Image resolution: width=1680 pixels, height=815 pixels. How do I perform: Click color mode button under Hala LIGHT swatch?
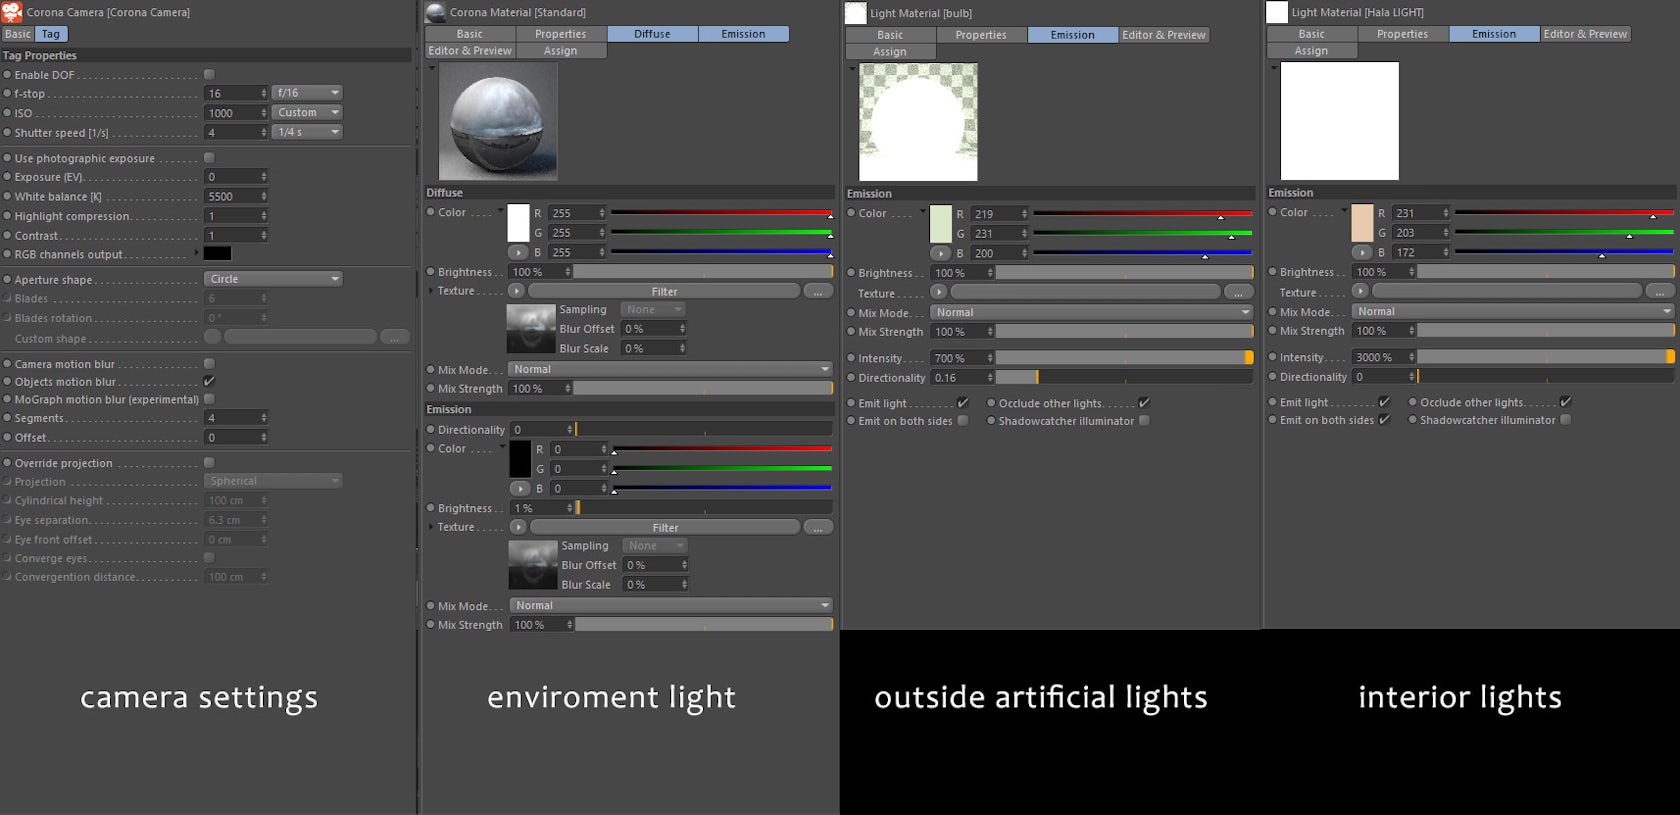coord(1362,253)
